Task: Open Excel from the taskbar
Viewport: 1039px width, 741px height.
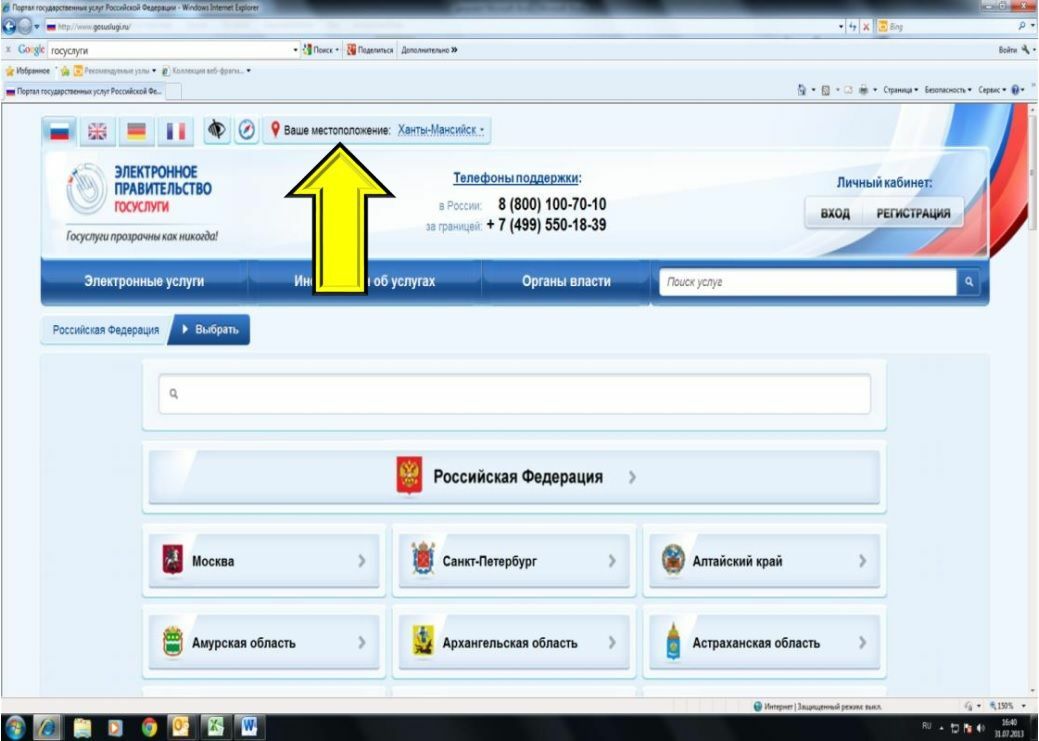Action: (x=215, y=727)
